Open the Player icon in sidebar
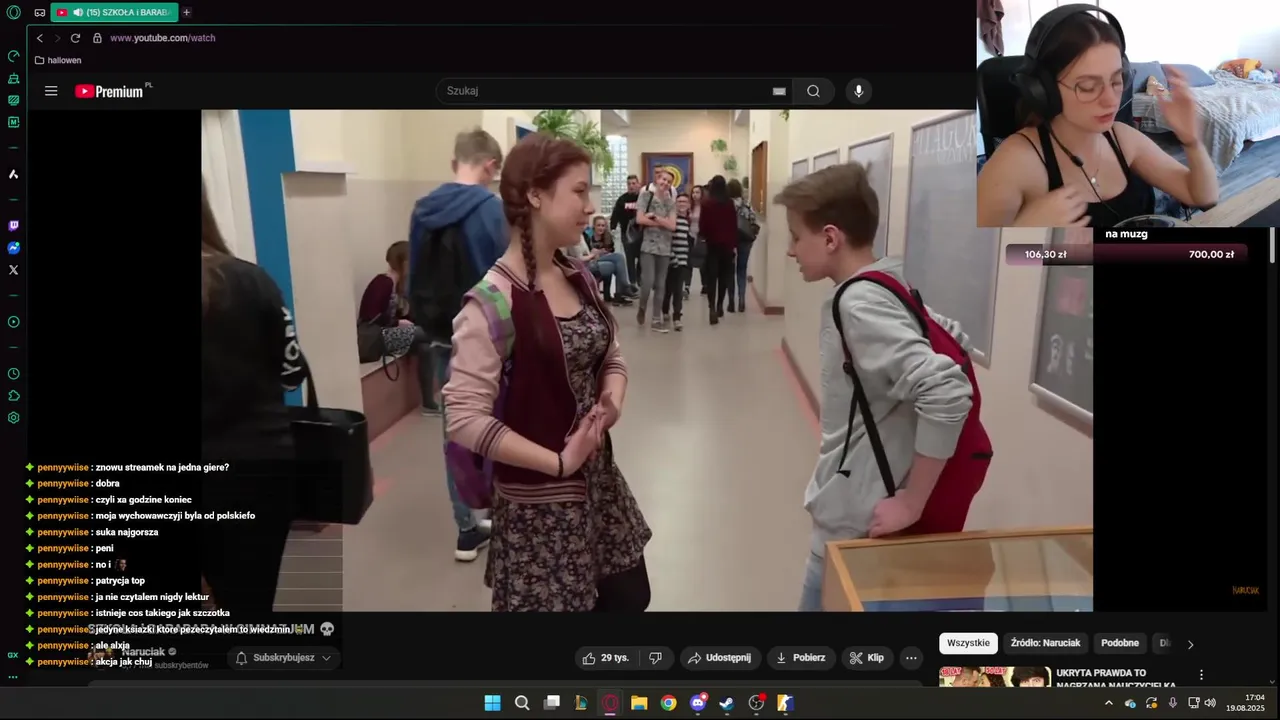Viewport: 1280px width, 720px height. click(x=13, y=322)
